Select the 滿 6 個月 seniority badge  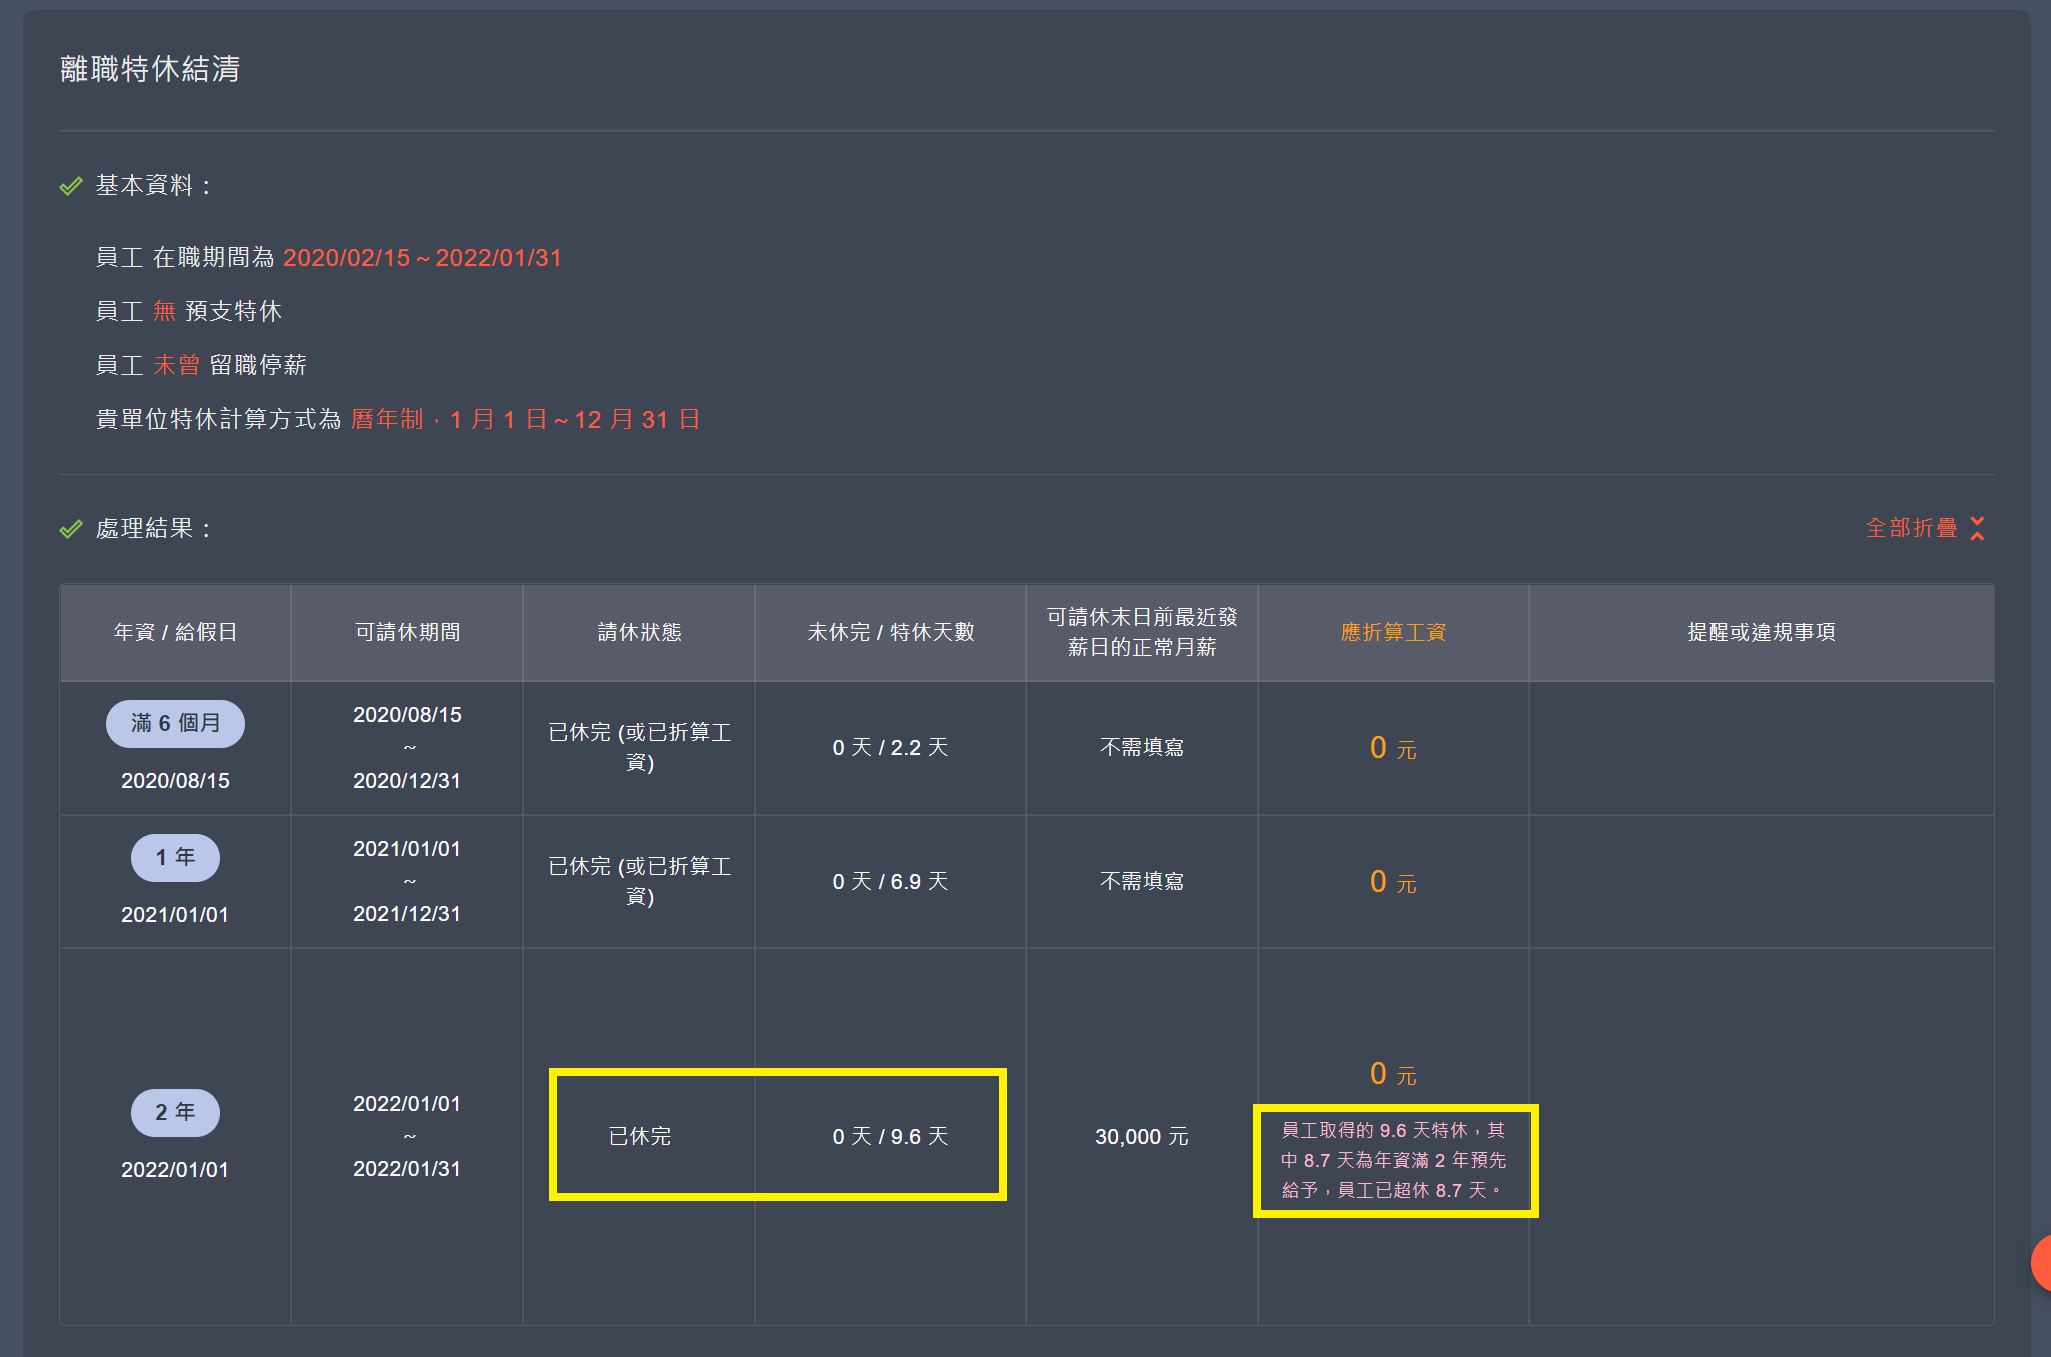click(175, 723)
